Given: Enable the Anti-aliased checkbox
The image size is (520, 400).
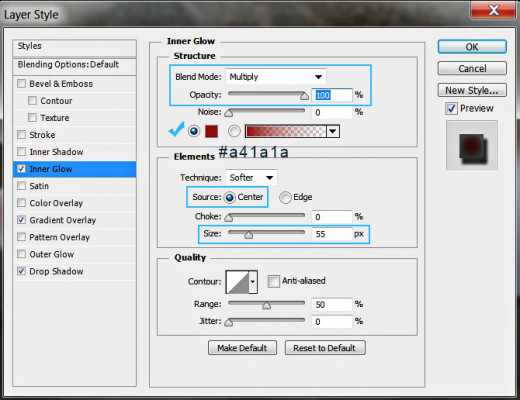Looking at the screenshot, I should coord(273,281).
